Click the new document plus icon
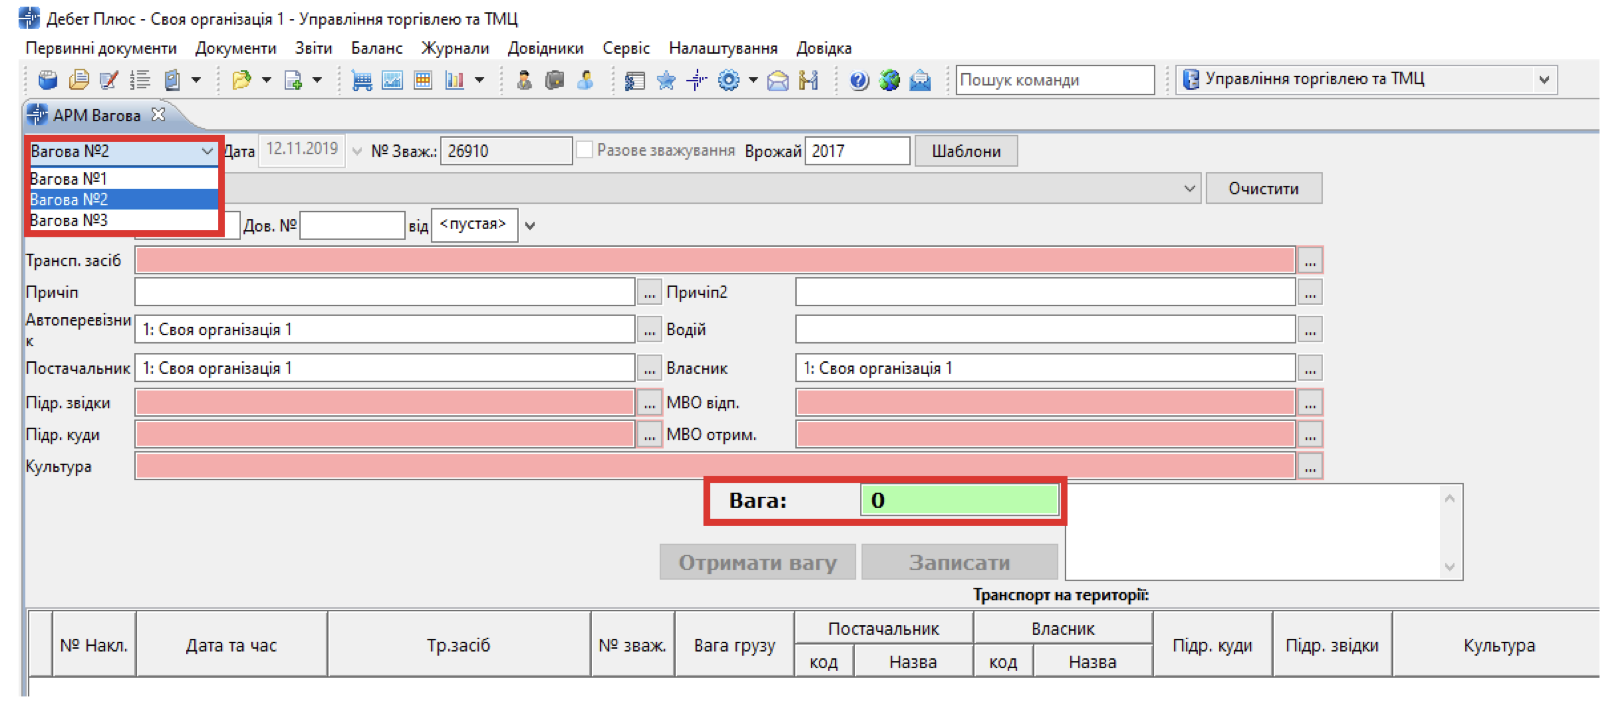This screenshot has height=713, width=1601. coord(293,80)
